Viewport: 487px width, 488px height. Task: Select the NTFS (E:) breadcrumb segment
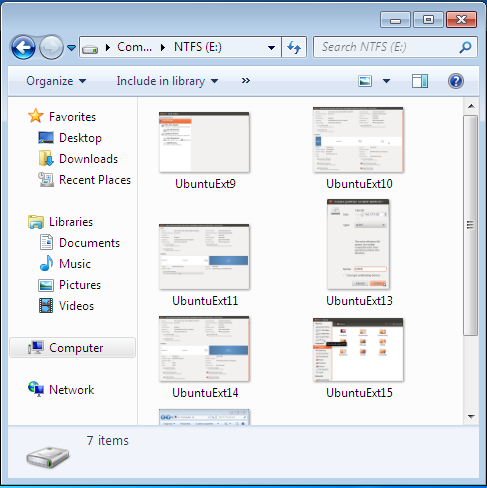198,47
